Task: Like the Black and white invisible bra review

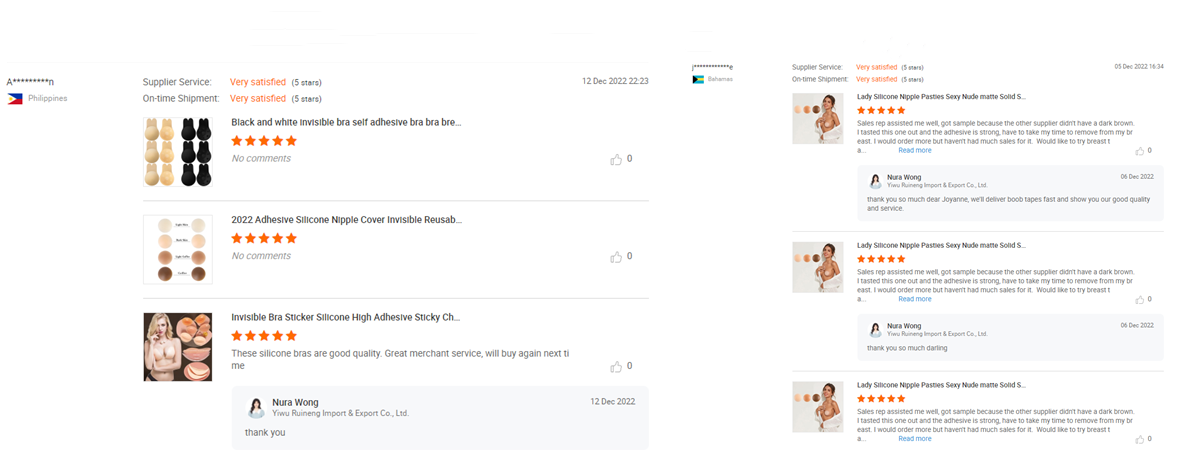Action: [616, 159]
